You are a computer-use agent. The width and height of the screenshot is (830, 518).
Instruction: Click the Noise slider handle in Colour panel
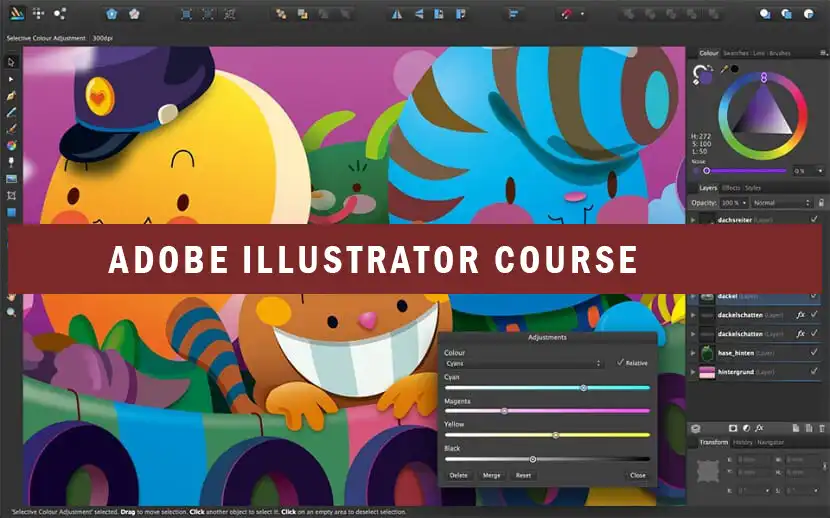706,171
